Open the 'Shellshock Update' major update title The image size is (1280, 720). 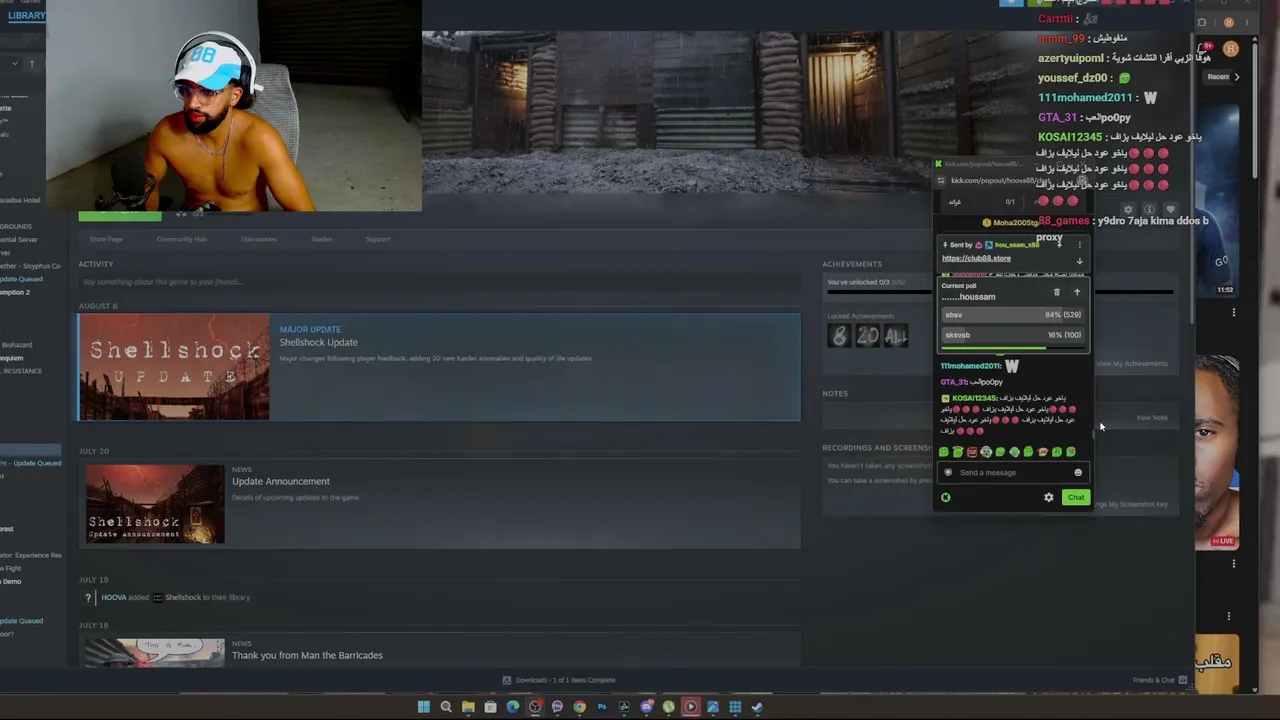point(318,342)
